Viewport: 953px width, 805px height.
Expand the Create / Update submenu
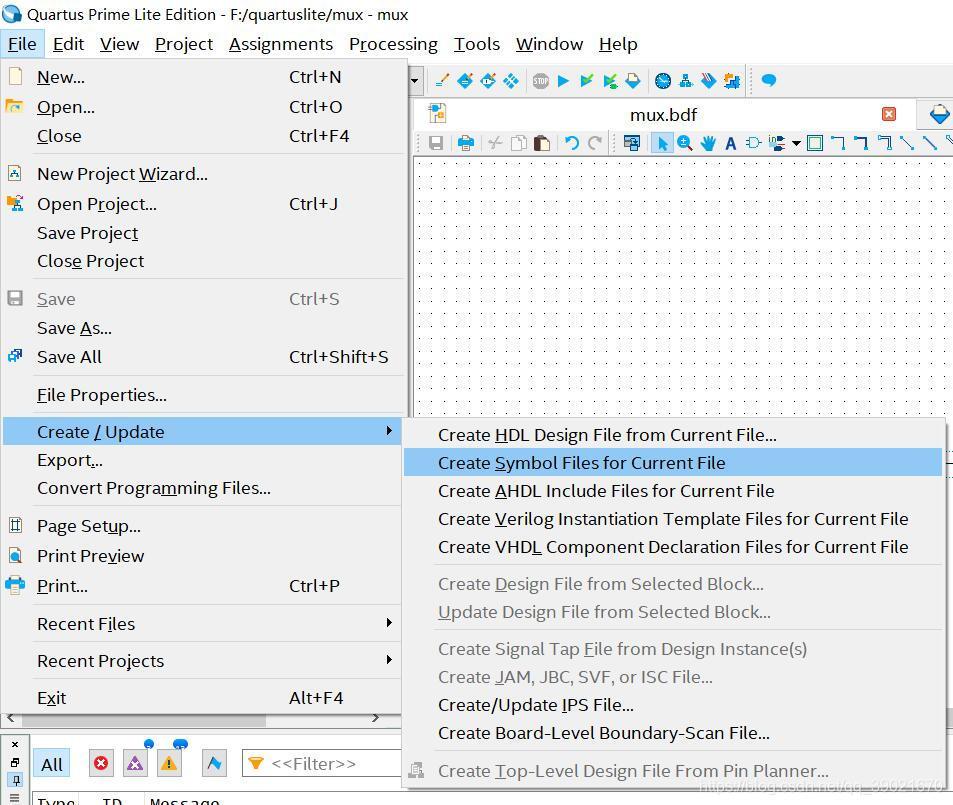pos(202,432)
